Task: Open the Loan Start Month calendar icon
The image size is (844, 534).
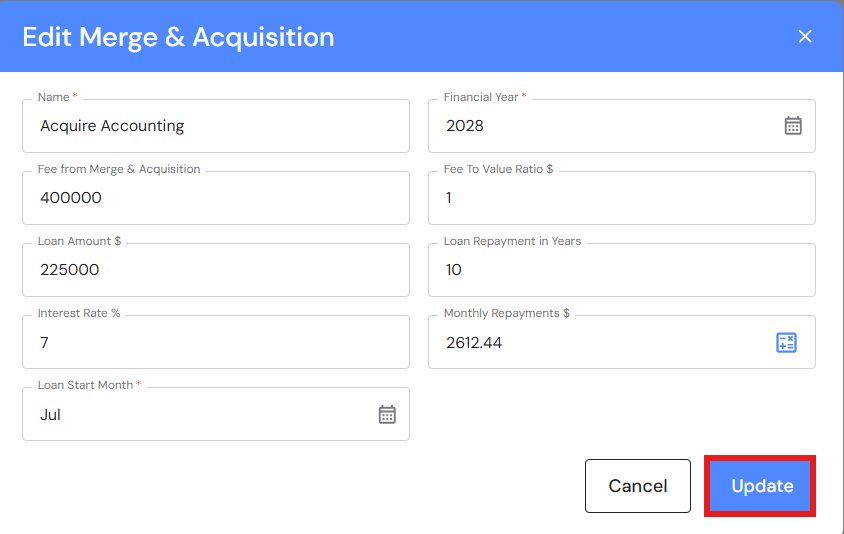Action: 387,414
